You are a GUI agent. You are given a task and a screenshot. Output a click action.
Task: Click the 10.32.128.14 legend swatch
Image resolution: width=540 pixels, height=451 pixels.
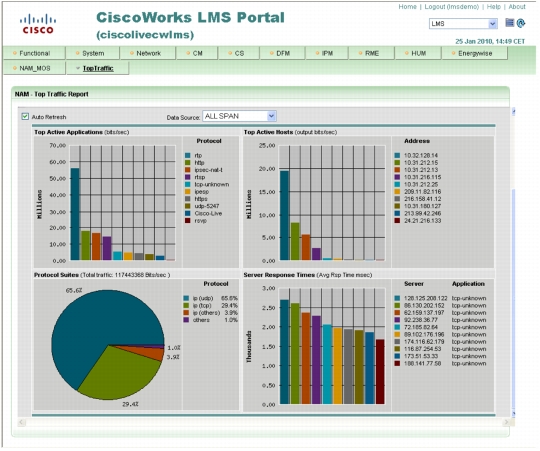pos(397,155)
